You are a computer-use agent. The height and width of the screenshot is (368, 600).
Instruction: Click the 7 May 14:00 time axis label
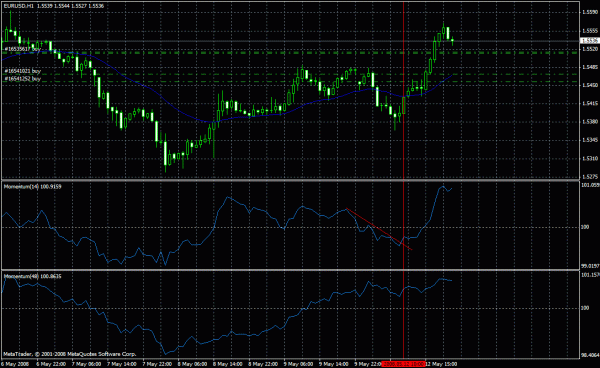(122, 364)
